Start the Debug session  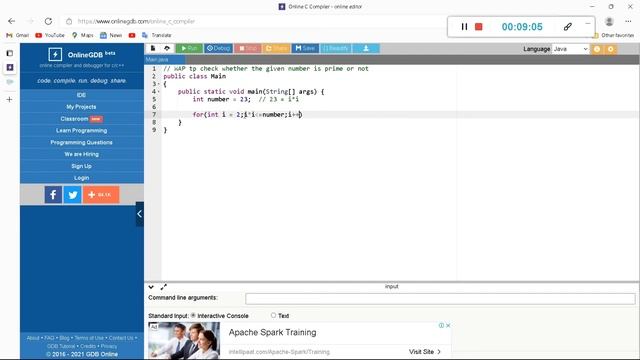pyautogui.click(x=218, y=48)
